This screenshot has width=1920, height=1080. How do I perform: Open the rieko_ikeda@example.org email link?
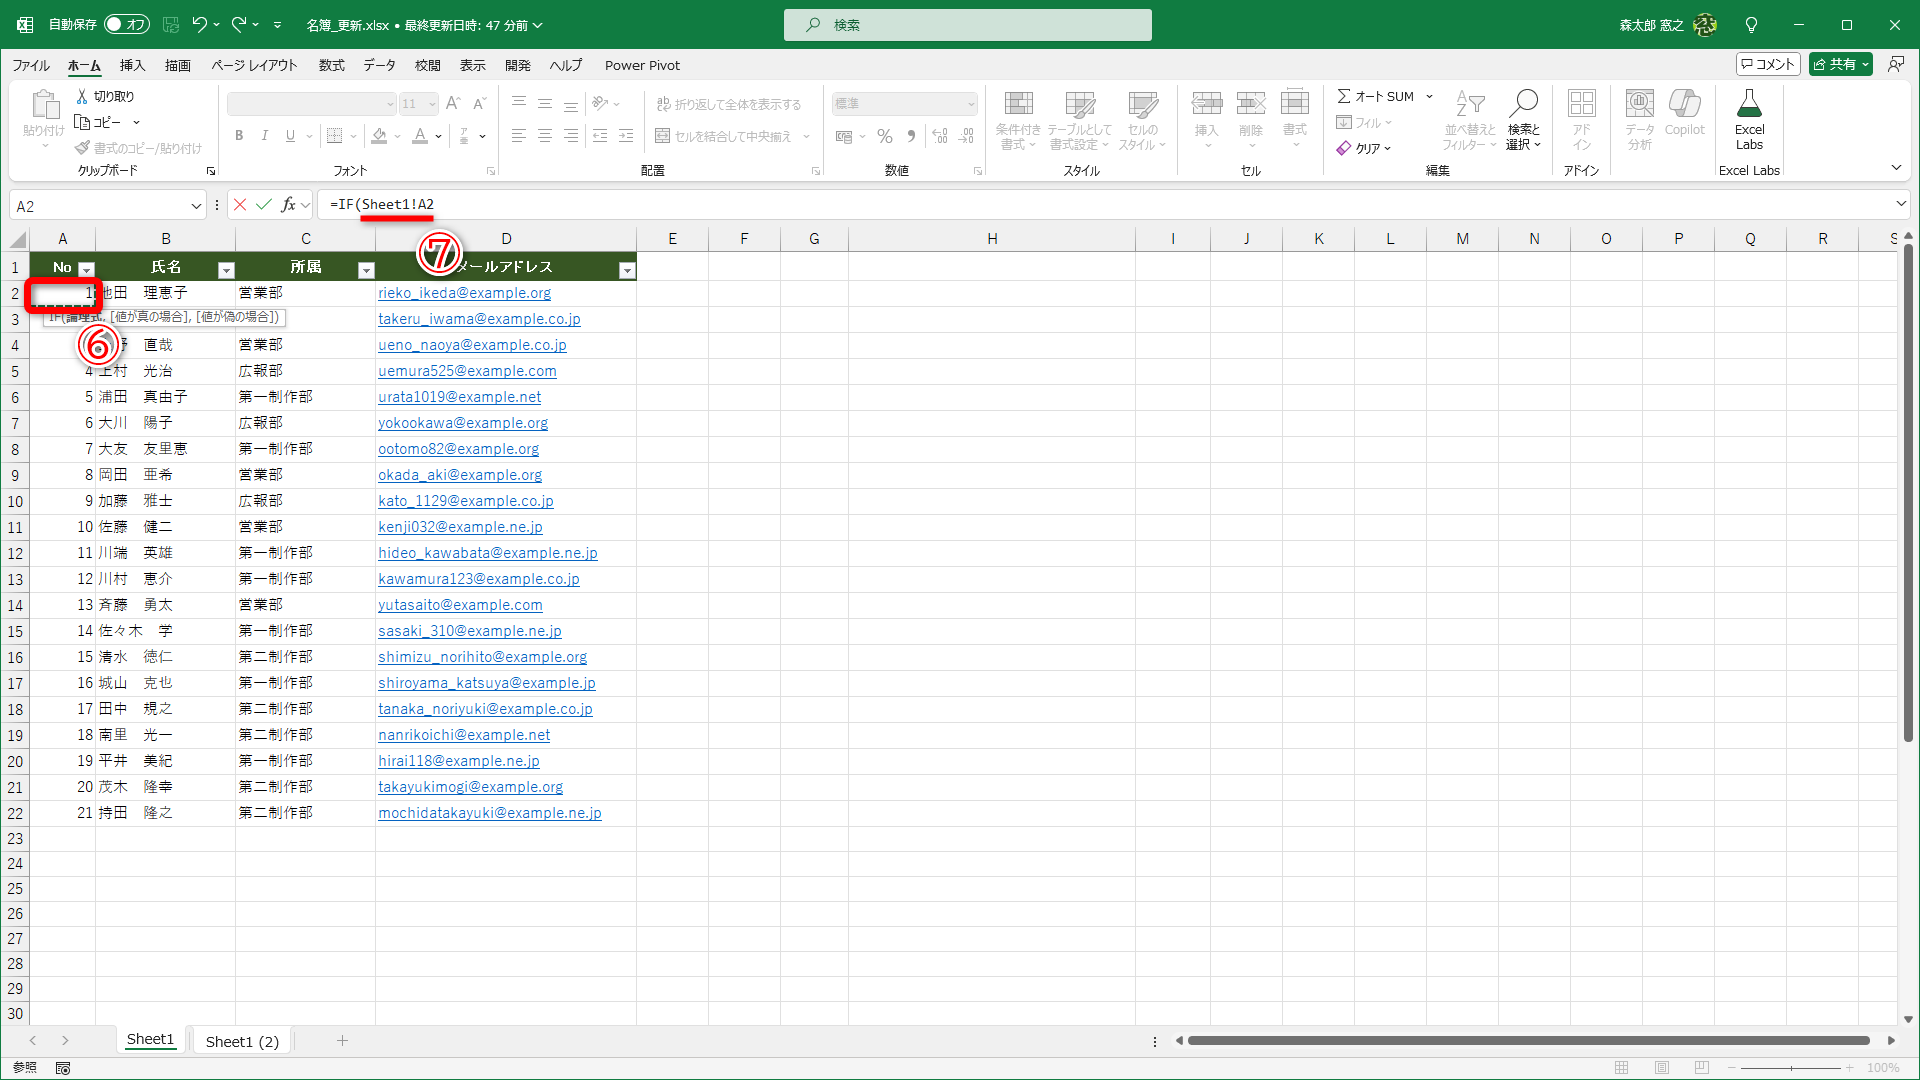tap(464, 292)
